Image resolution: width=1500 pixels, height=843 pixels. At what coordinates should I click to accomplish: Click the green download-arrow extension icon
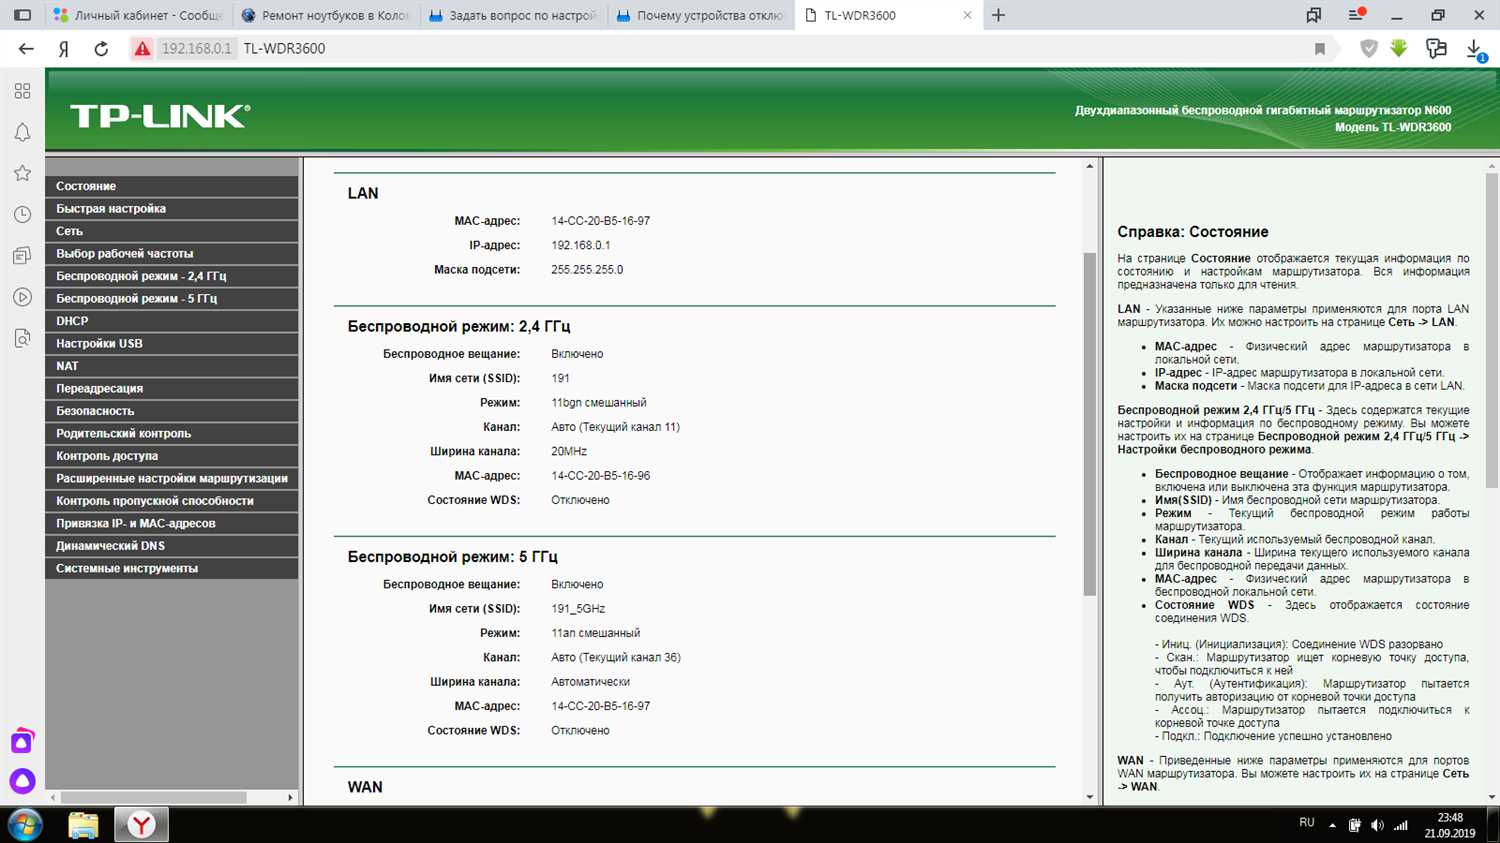click(1398, 48)
